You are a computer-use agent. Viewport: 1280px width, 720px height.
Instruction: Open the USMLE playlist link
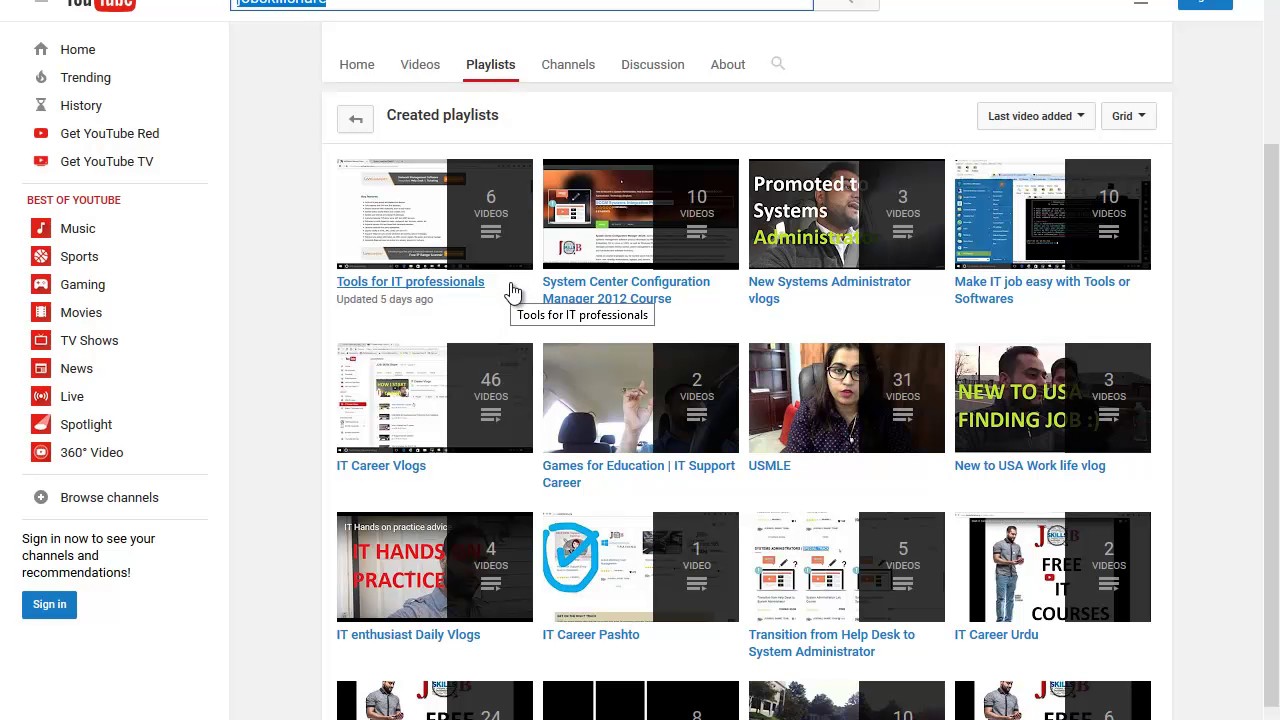tap(769, 465)
